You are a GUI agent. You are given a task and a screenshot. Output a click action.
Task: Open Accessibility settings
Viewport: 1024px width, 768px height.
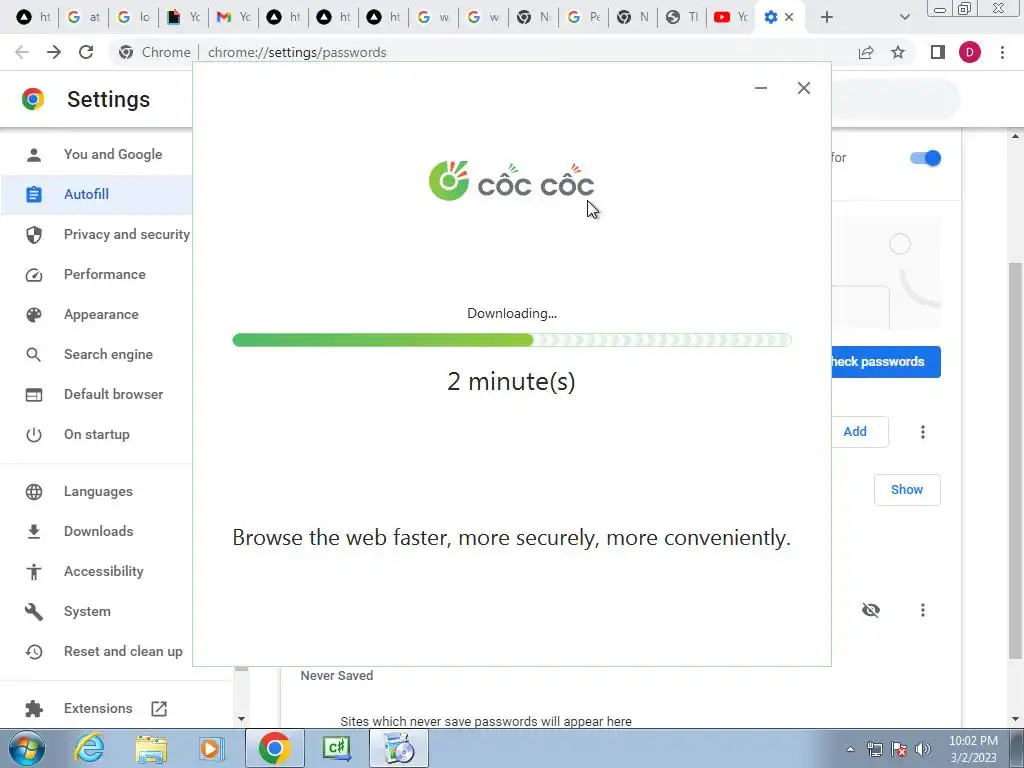click(x=103, y=571)
